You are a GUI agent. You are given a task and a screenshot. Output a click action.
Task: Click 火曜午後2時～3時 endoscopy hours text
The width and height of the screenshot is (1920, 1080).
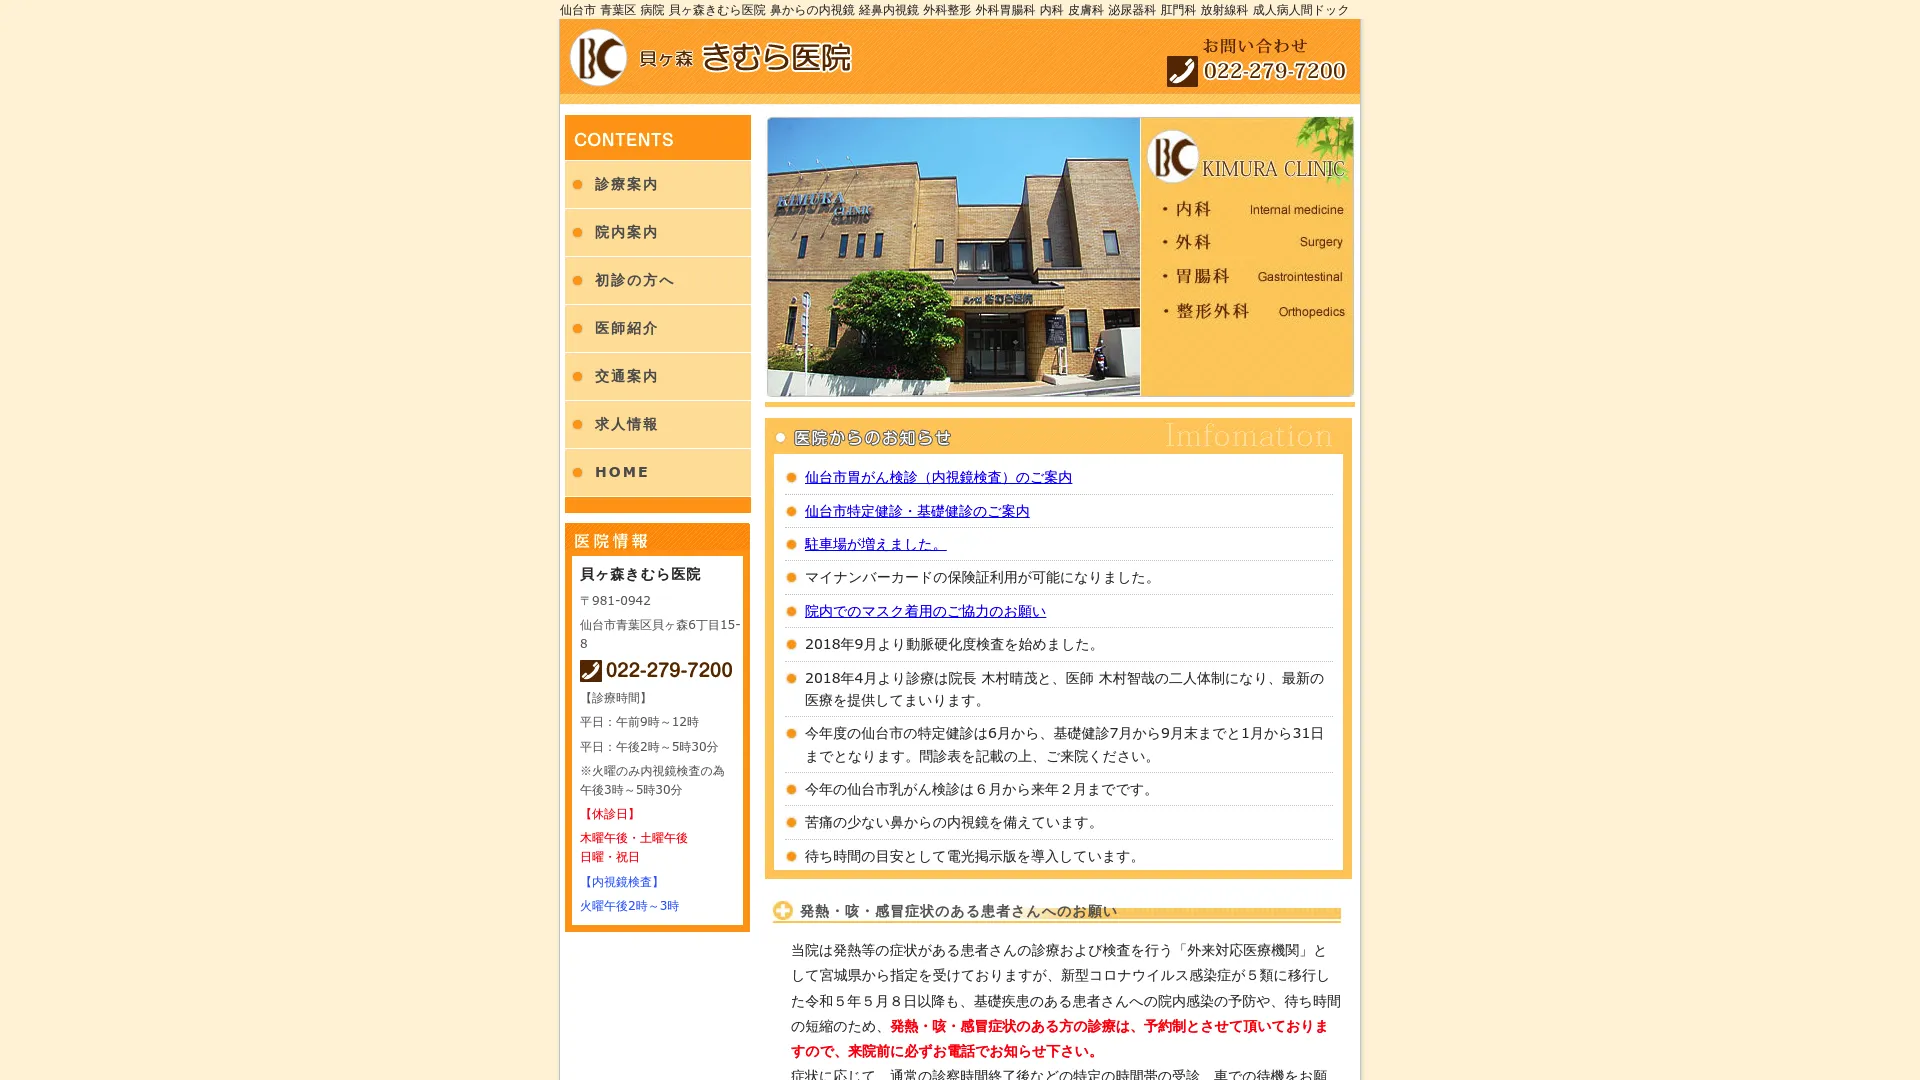(629, 906)
